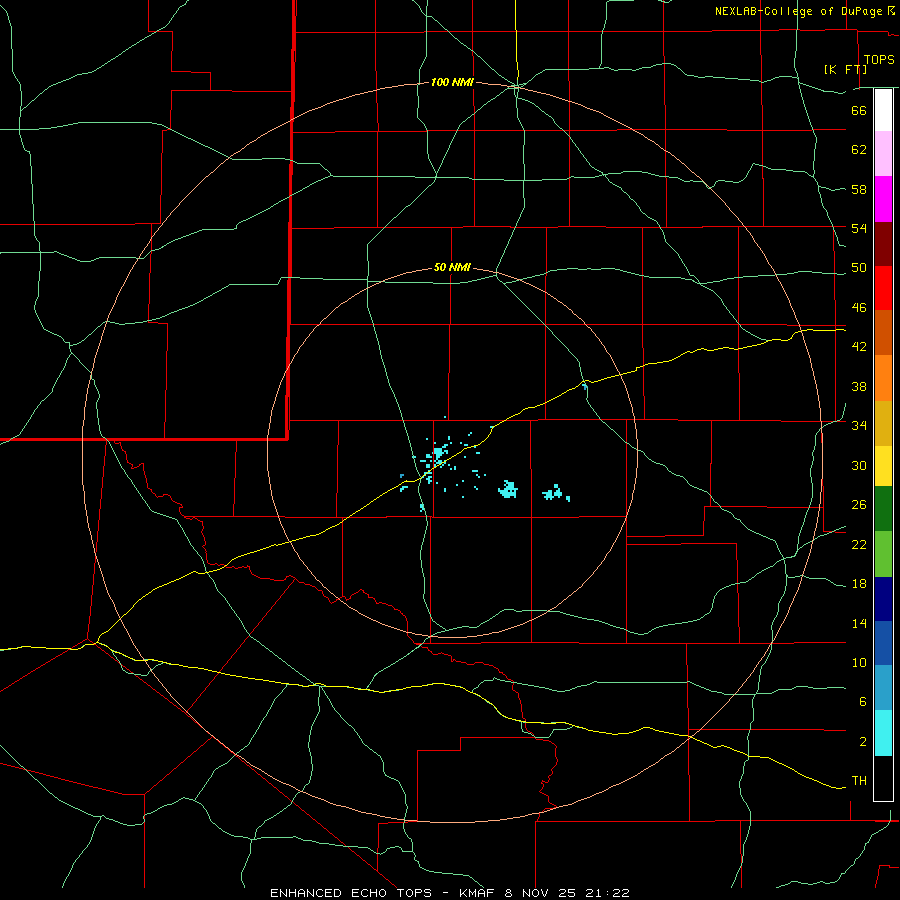Click the scale value "30"

click(x=859, y=465)
